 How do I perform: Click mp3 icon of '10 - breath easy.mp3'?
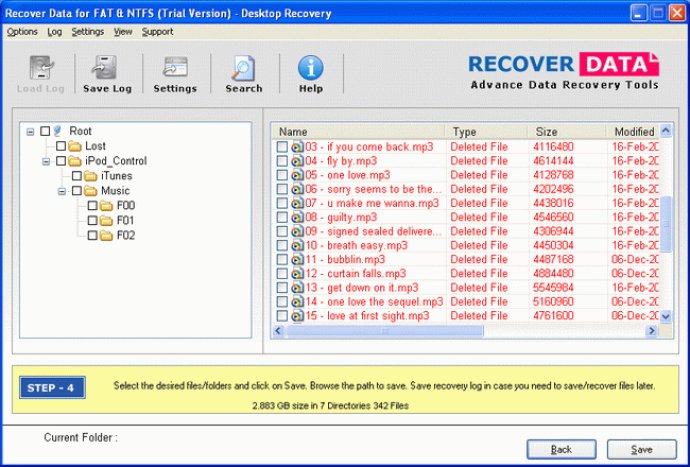[298, 245]
